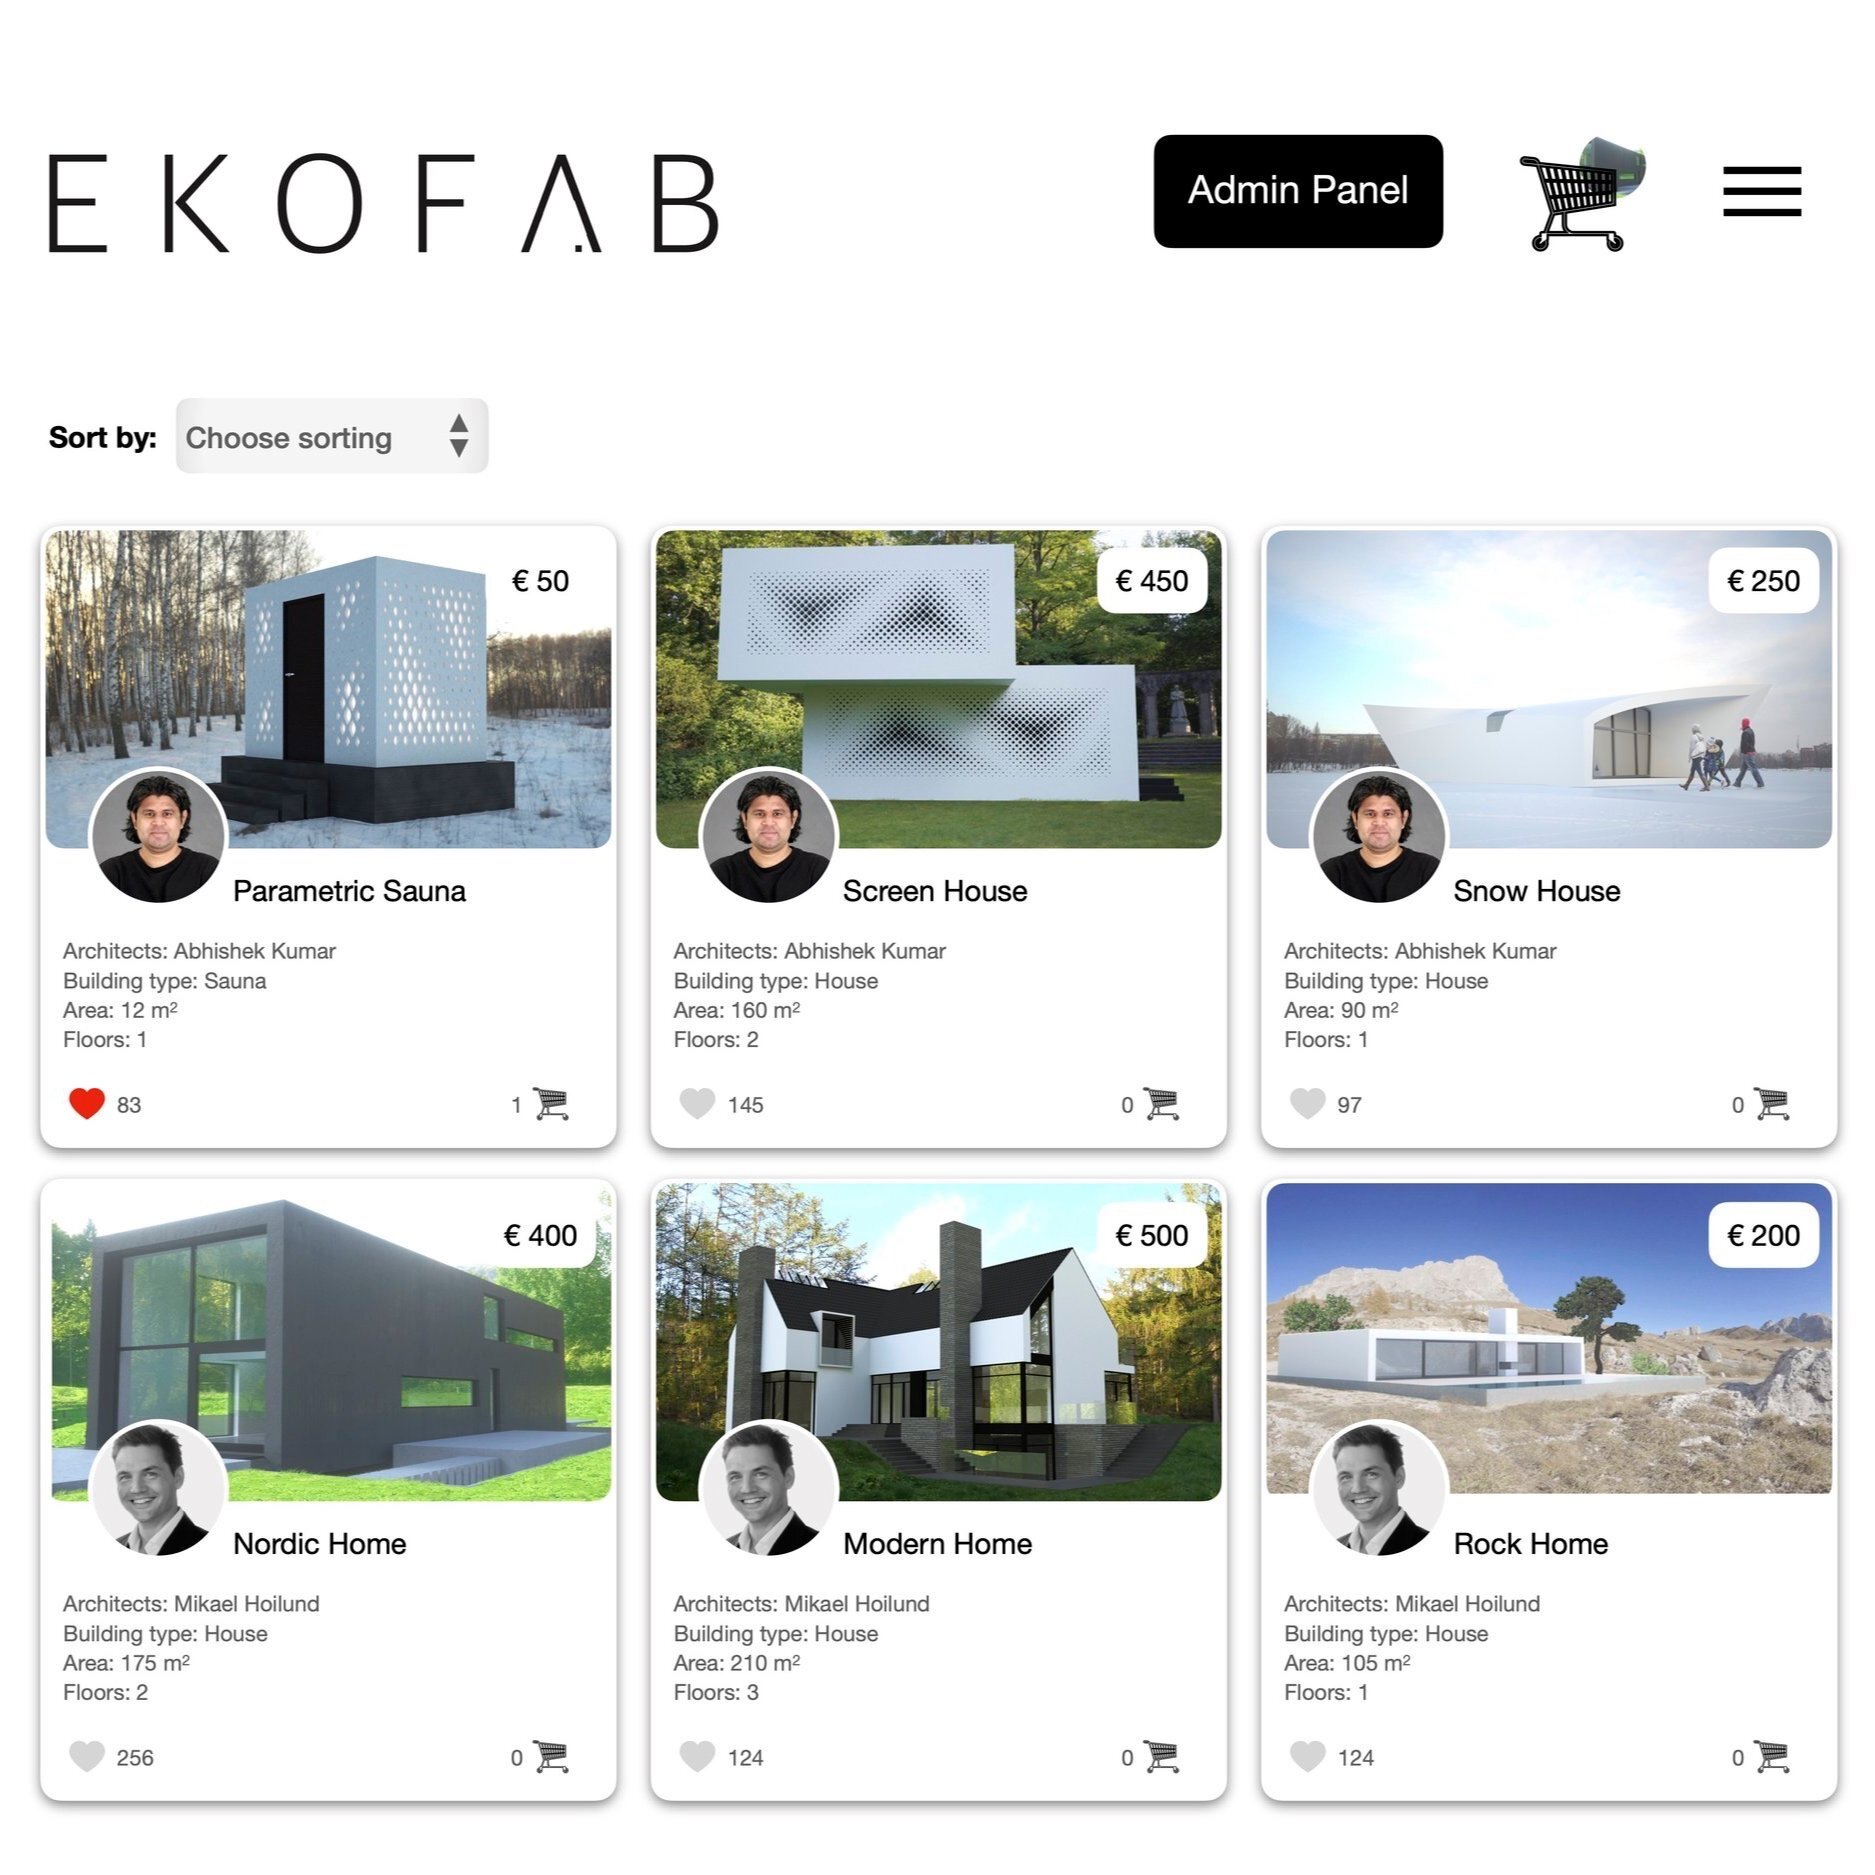The width and height of the screenshot is (1875, 1875).
Task: Click the EKOFAB logo
Action: (384, 202)
